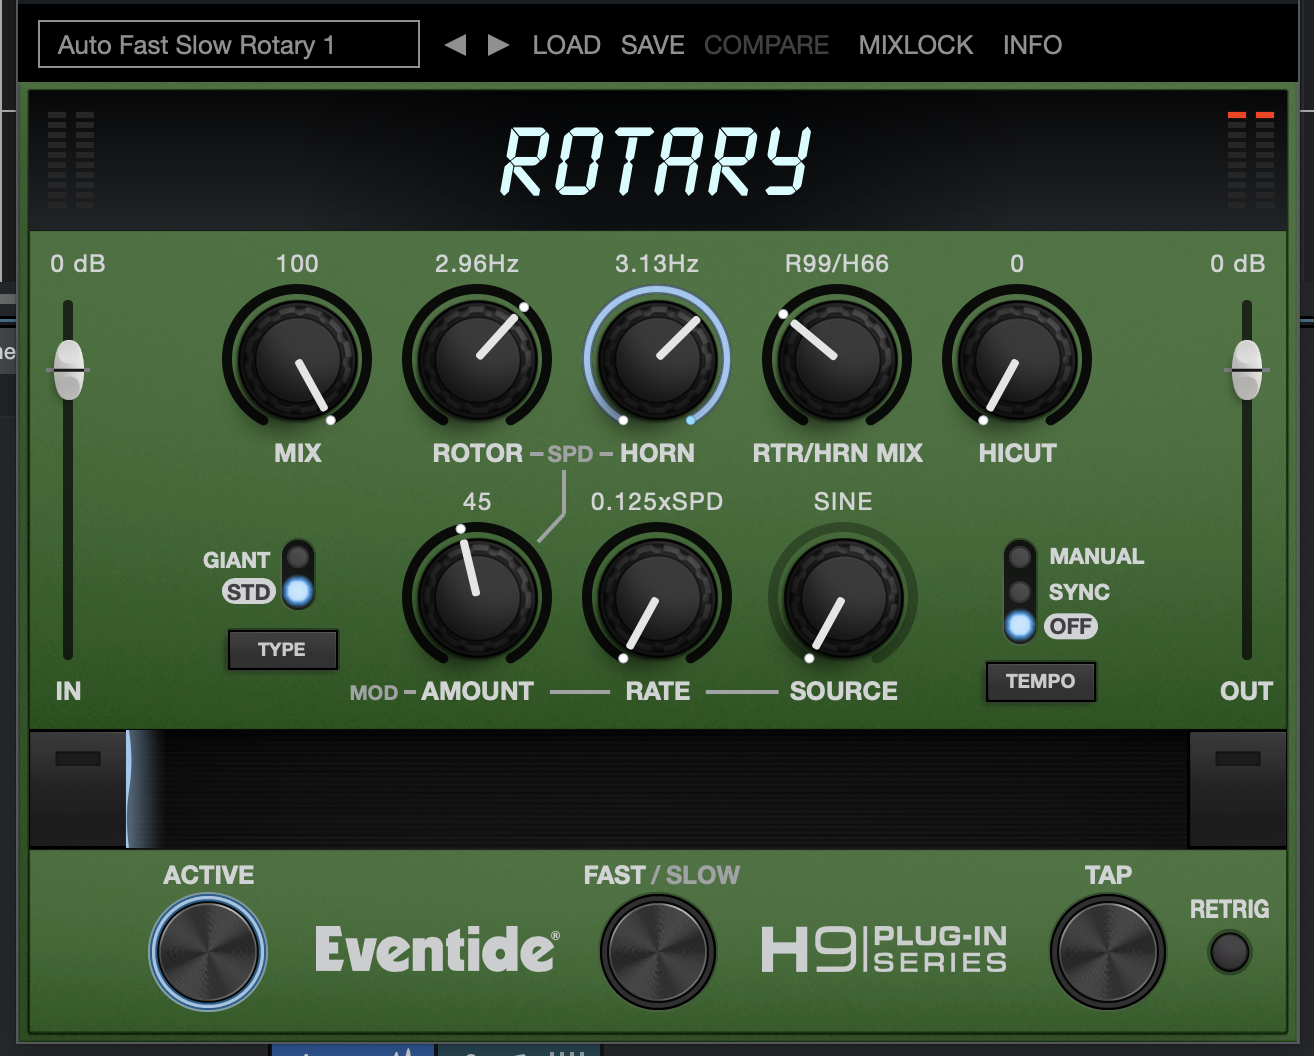Open the INFO panel
The image size is (1314, 1056).
pyautogui.click(x=1032, y=45)
